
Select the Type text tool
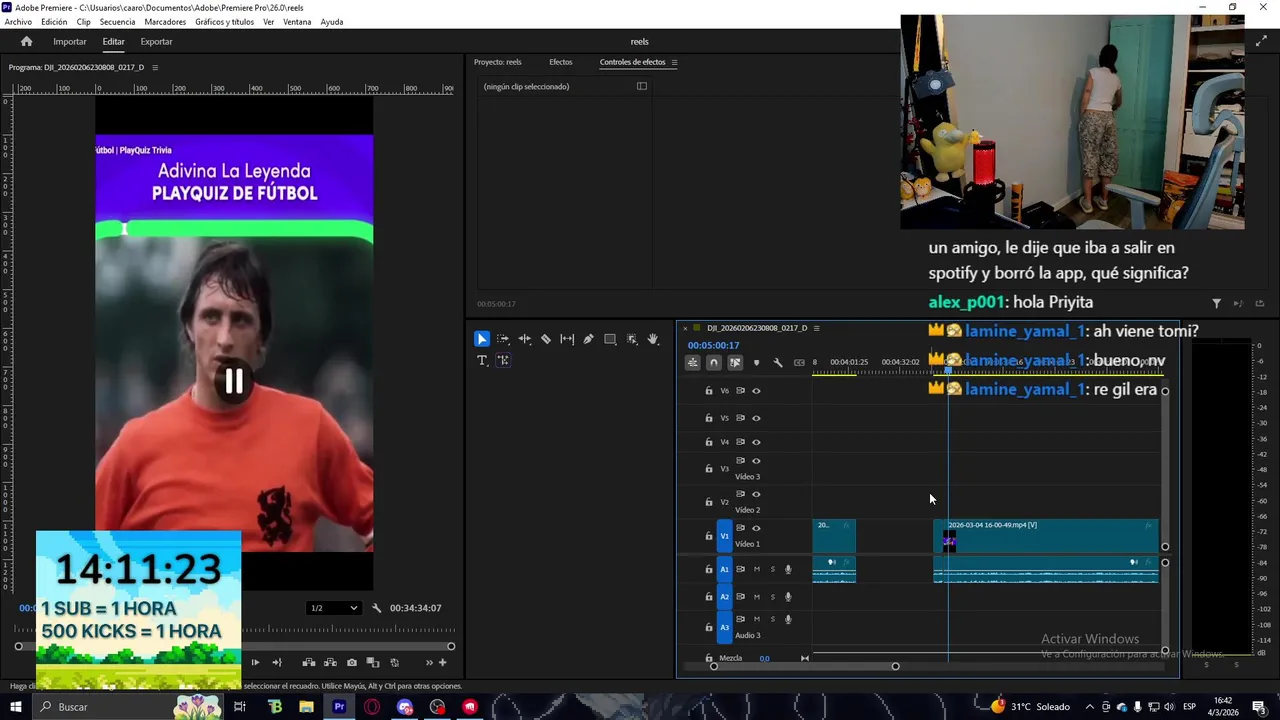coord(482,360)
